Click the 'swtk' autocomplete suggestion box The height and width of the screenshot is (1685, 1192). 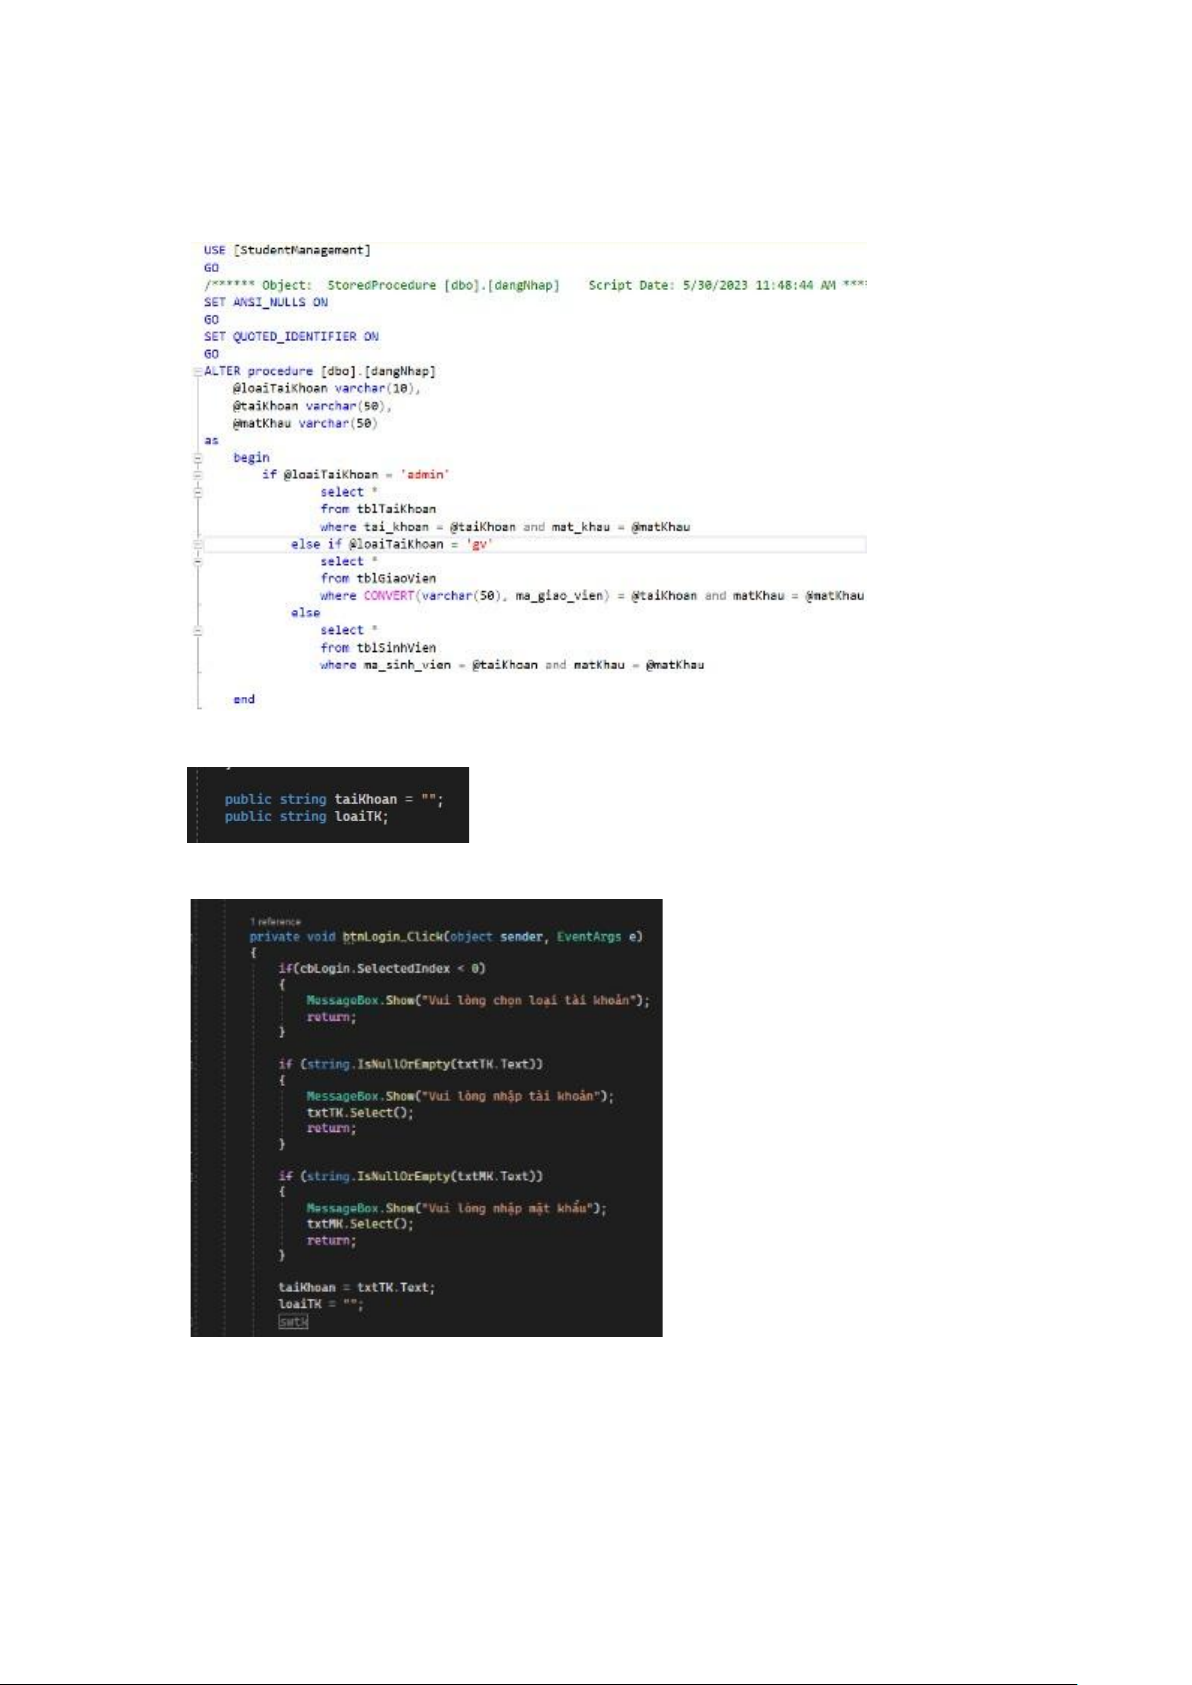click(293, 1322)
